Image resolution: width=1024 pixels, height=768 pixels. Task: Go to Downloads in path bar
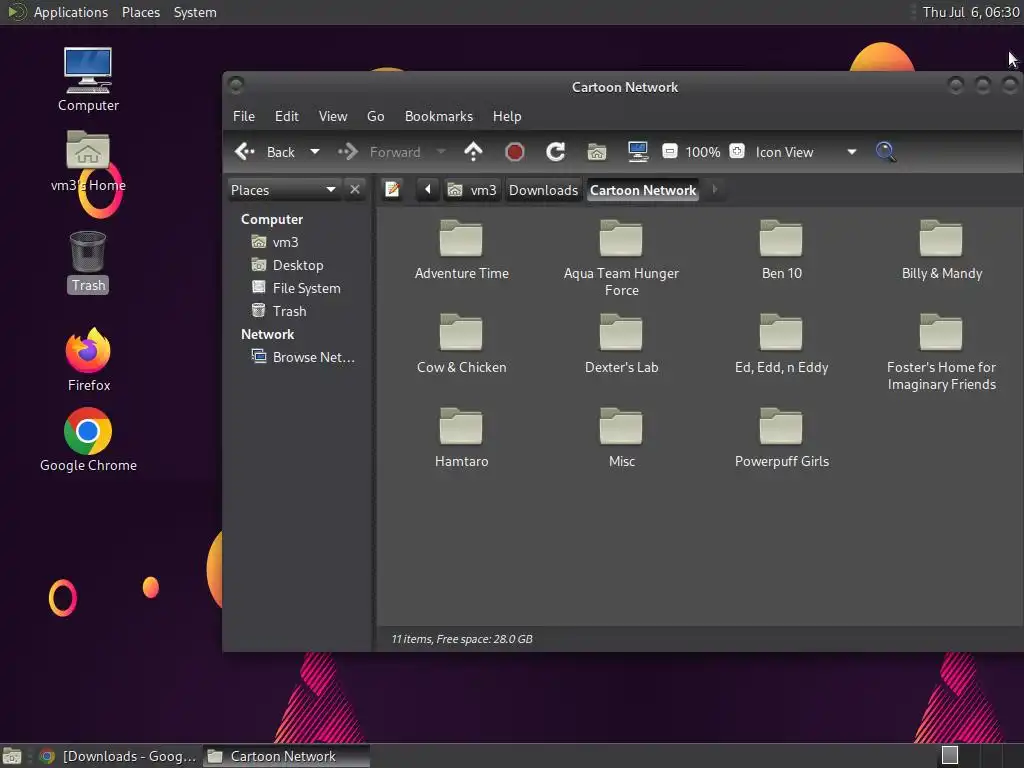click(543, 190)
